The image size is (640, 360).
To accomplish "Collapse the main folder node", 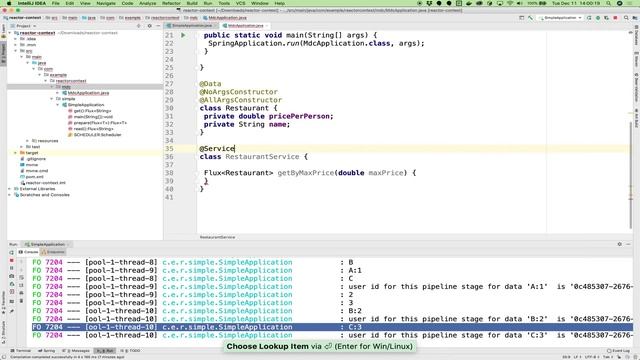I will point(22,57).
